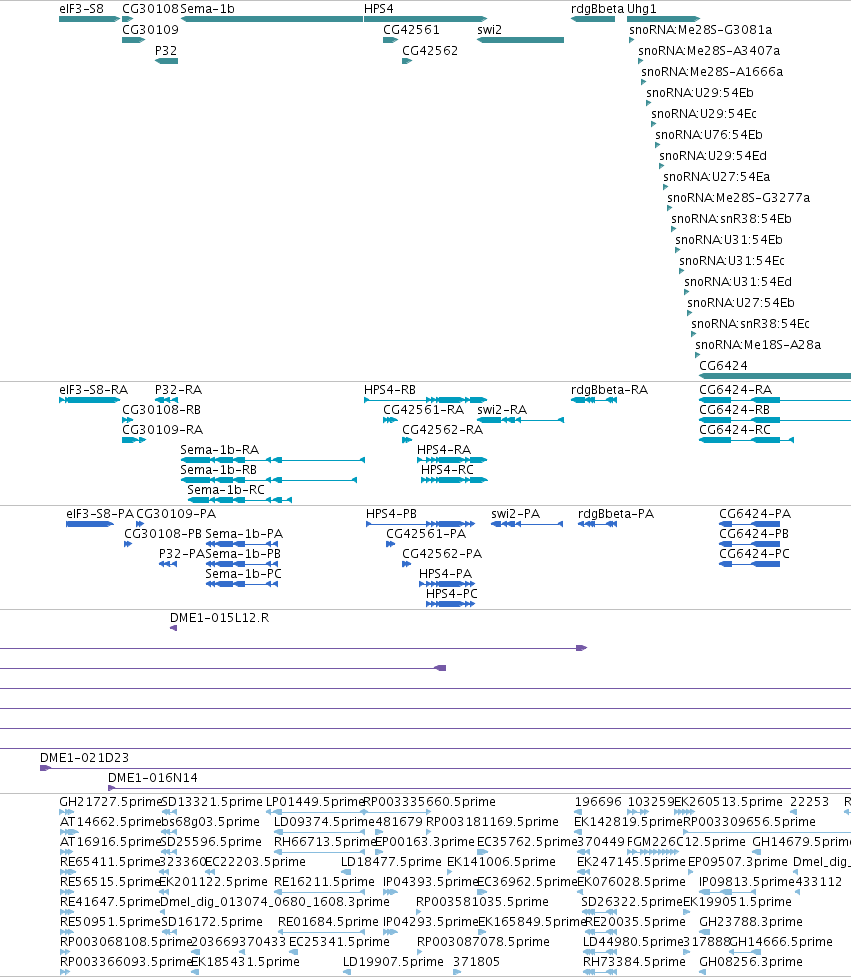
Task: Click the teal swi2 gene arrow glyph
Action: tap(520, 41)
